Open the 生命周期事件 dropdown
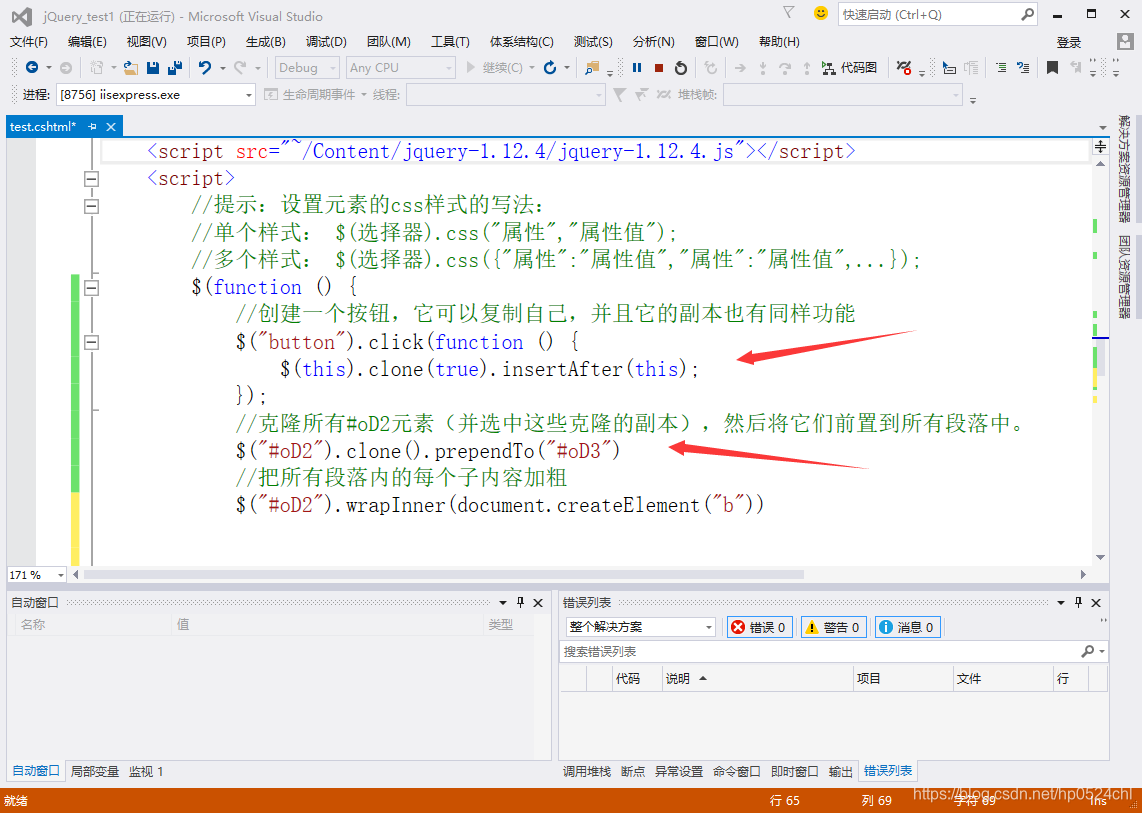Screen dimensions: 1142x813 point(315,95)
